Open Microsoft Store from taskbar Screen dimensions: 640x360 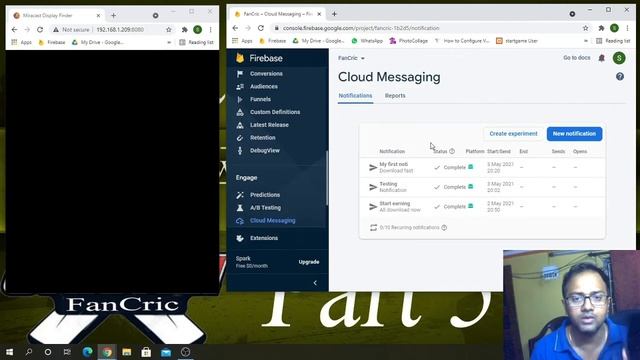pos(146,352)
